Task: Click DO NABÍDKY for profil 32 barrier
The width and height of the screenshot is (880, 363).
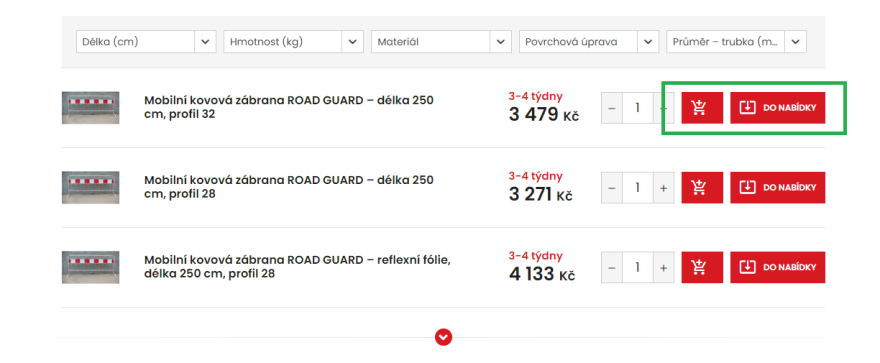Action: pyautogui.click(x=777, y=108)
